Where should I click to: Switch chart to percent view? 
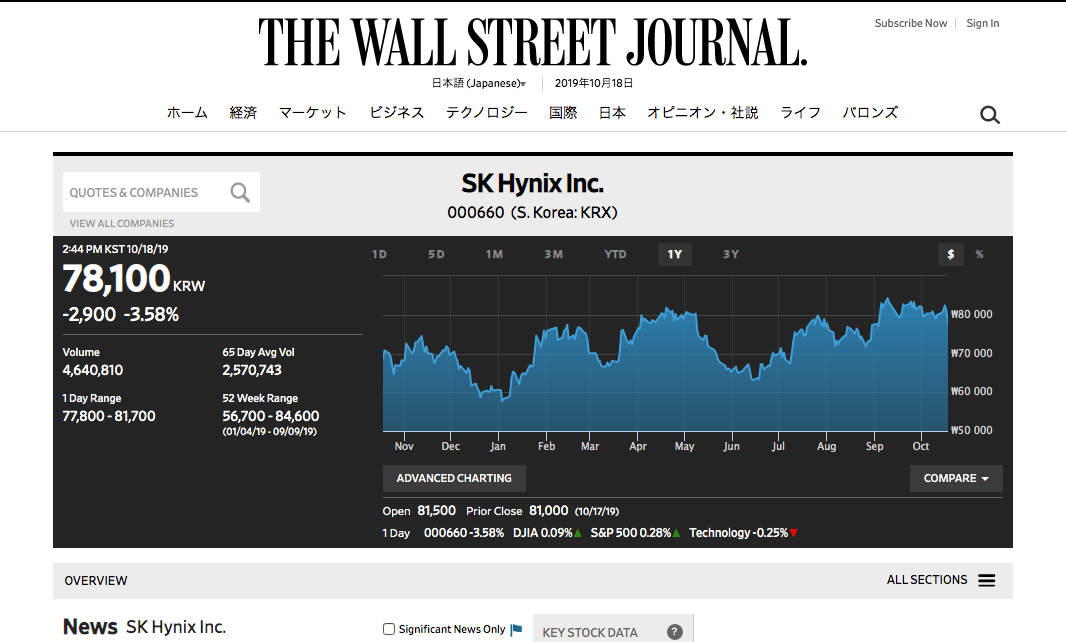click(980, 254)
